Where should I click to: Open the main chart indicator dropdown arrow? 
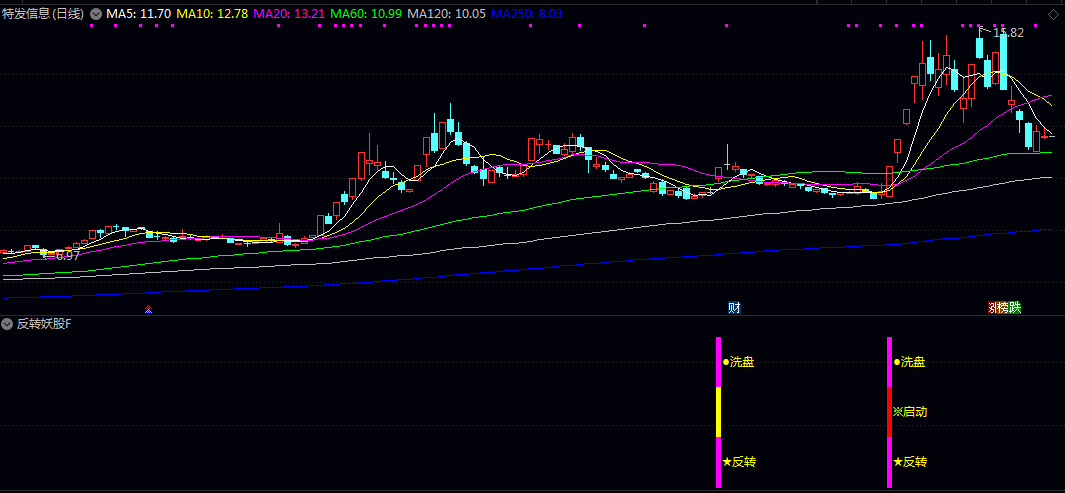[x=95, y=14]
